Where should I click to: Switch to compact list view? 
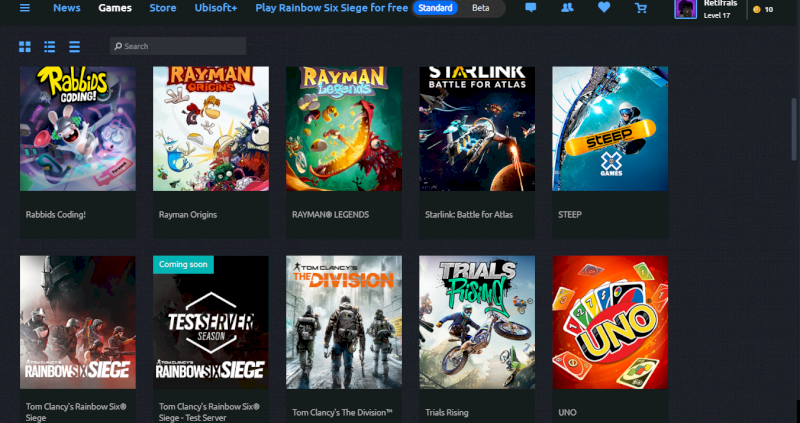pyautogui.click(x=74, y=46)
